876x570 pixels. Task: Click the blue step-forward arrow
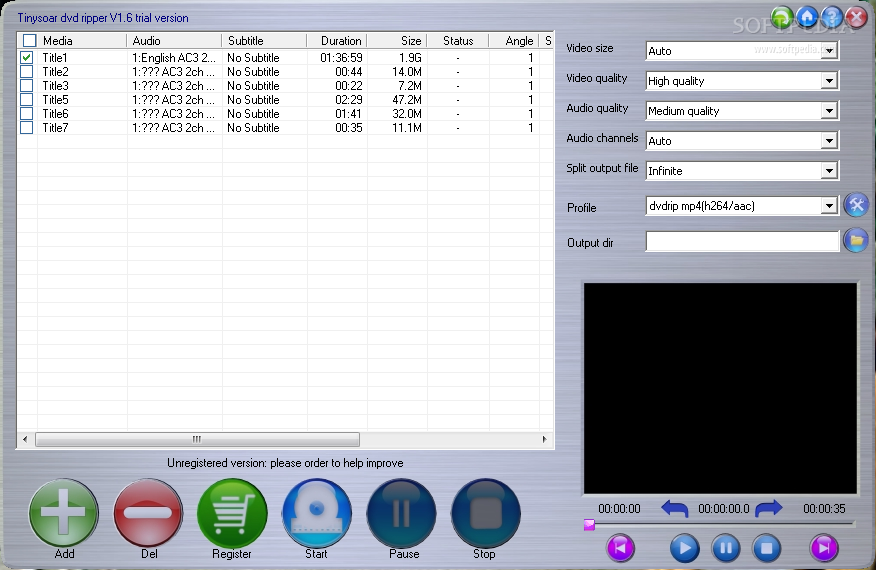(x=769, y=509)
